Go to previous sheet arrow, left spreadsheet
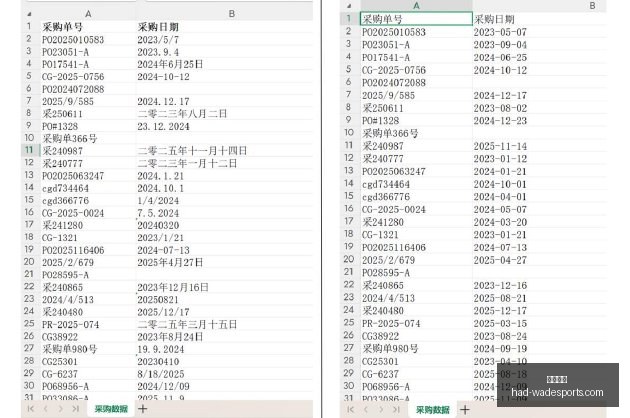The width and height of the screenshot is (630, 418). [x=45, y=409]
